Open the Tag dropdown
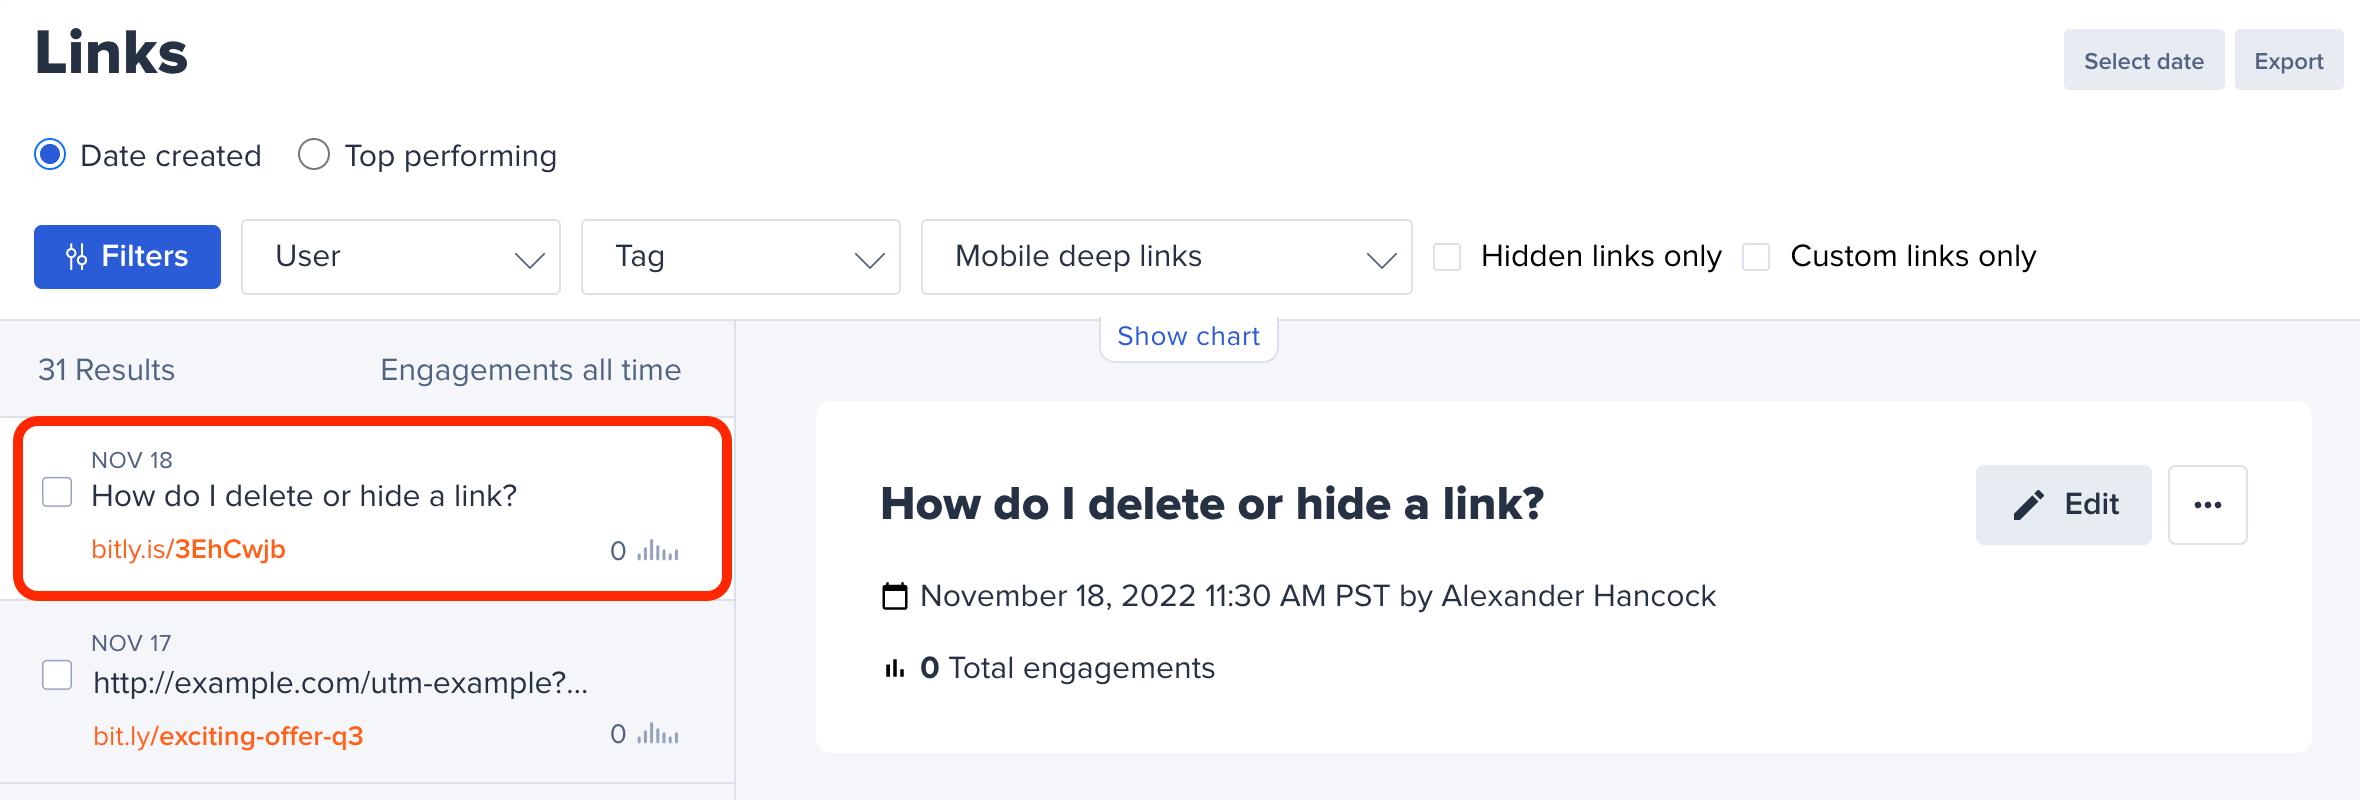This screenshot has width=2360, height=800. coord(740,256)
